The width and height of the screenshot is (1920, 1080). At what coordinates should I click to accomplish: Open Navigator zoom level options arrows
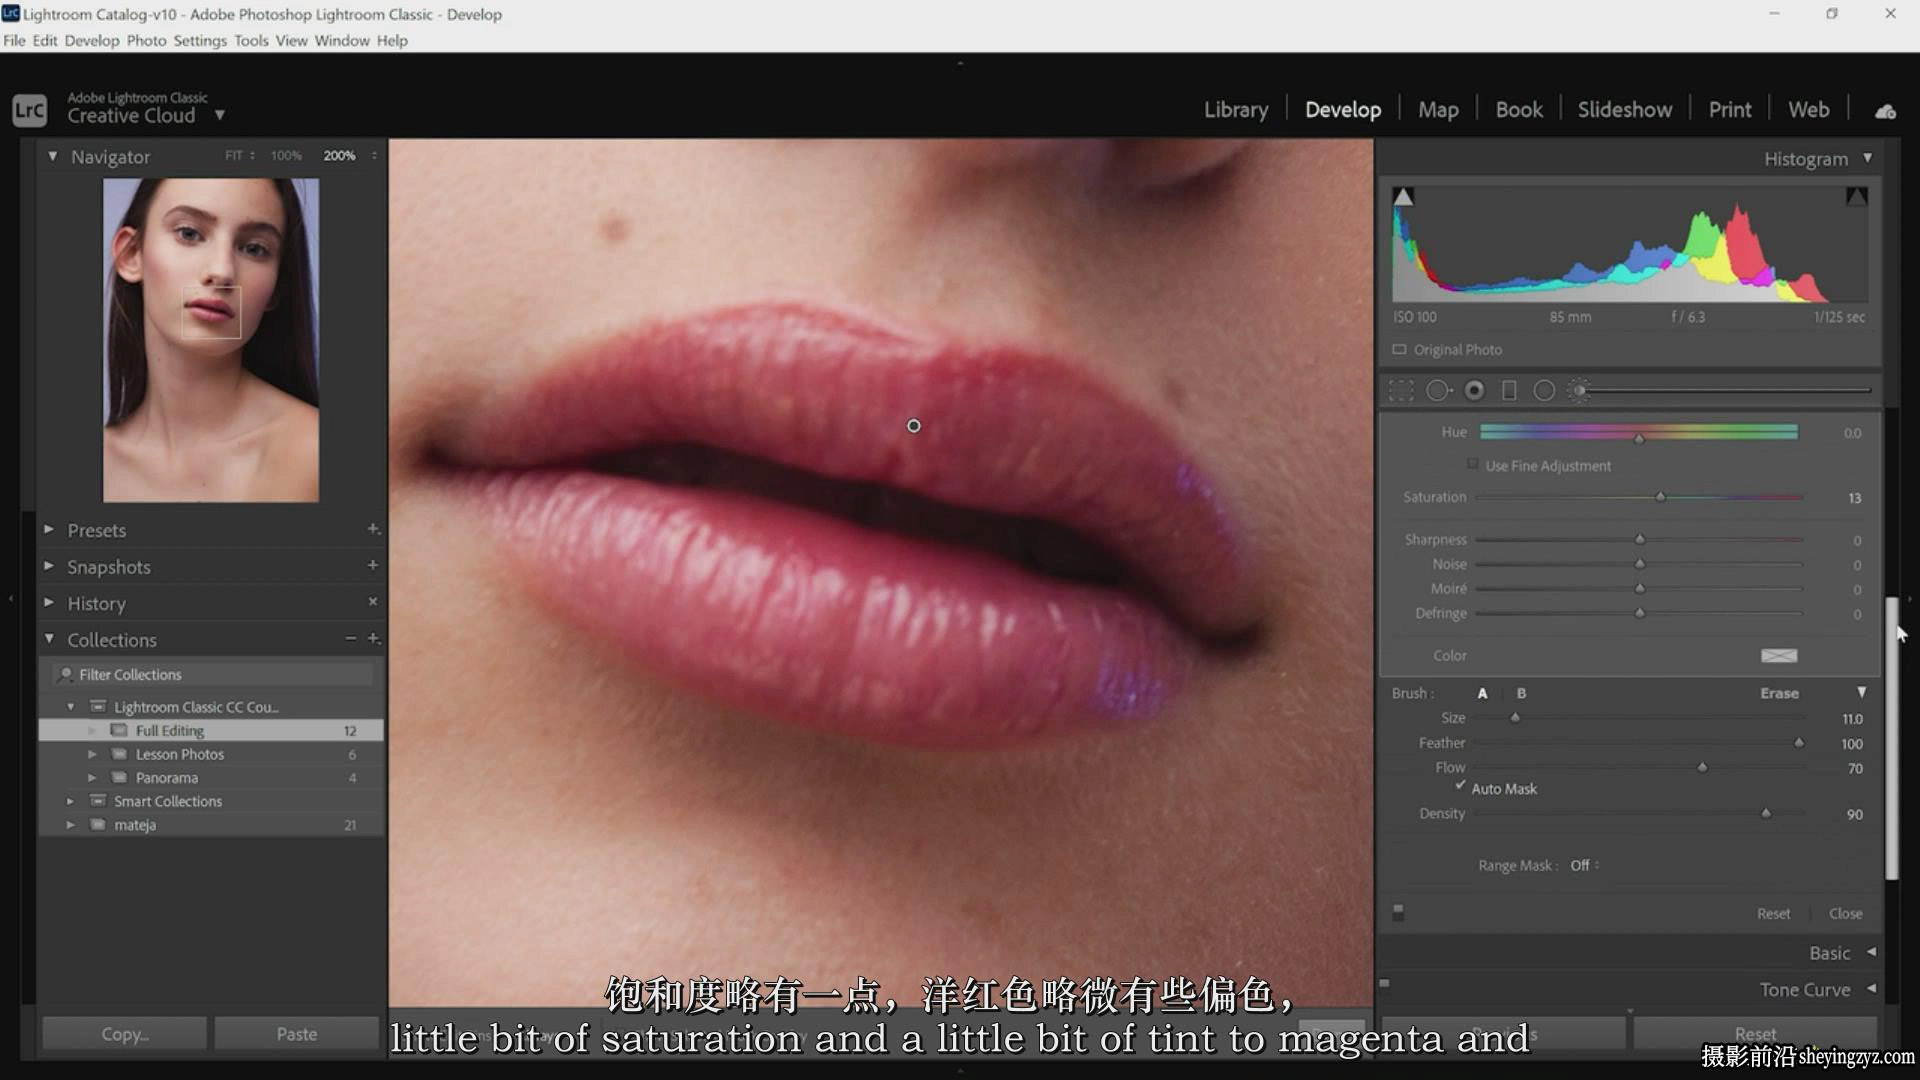(x=374, y=156)
